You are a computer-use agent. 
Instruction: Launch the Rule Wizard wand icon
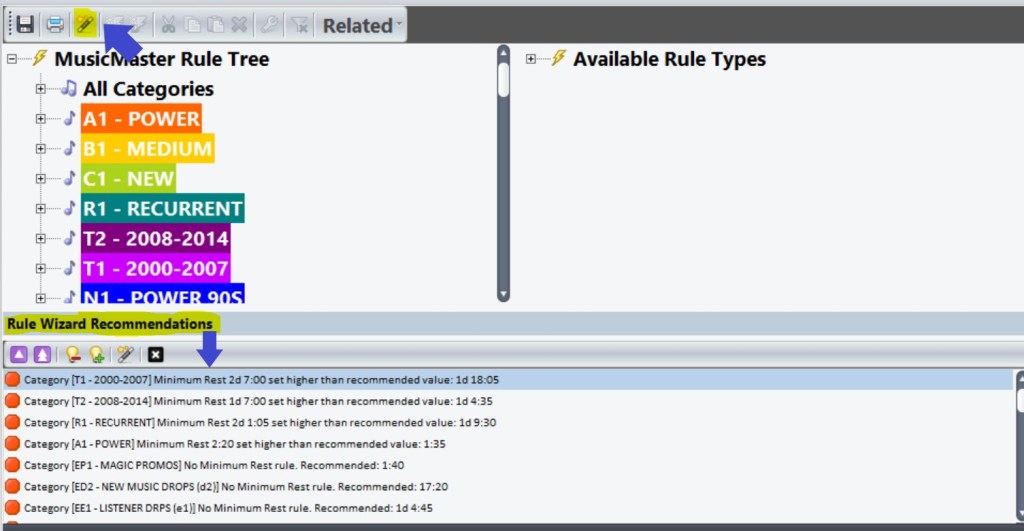(85, 24)
